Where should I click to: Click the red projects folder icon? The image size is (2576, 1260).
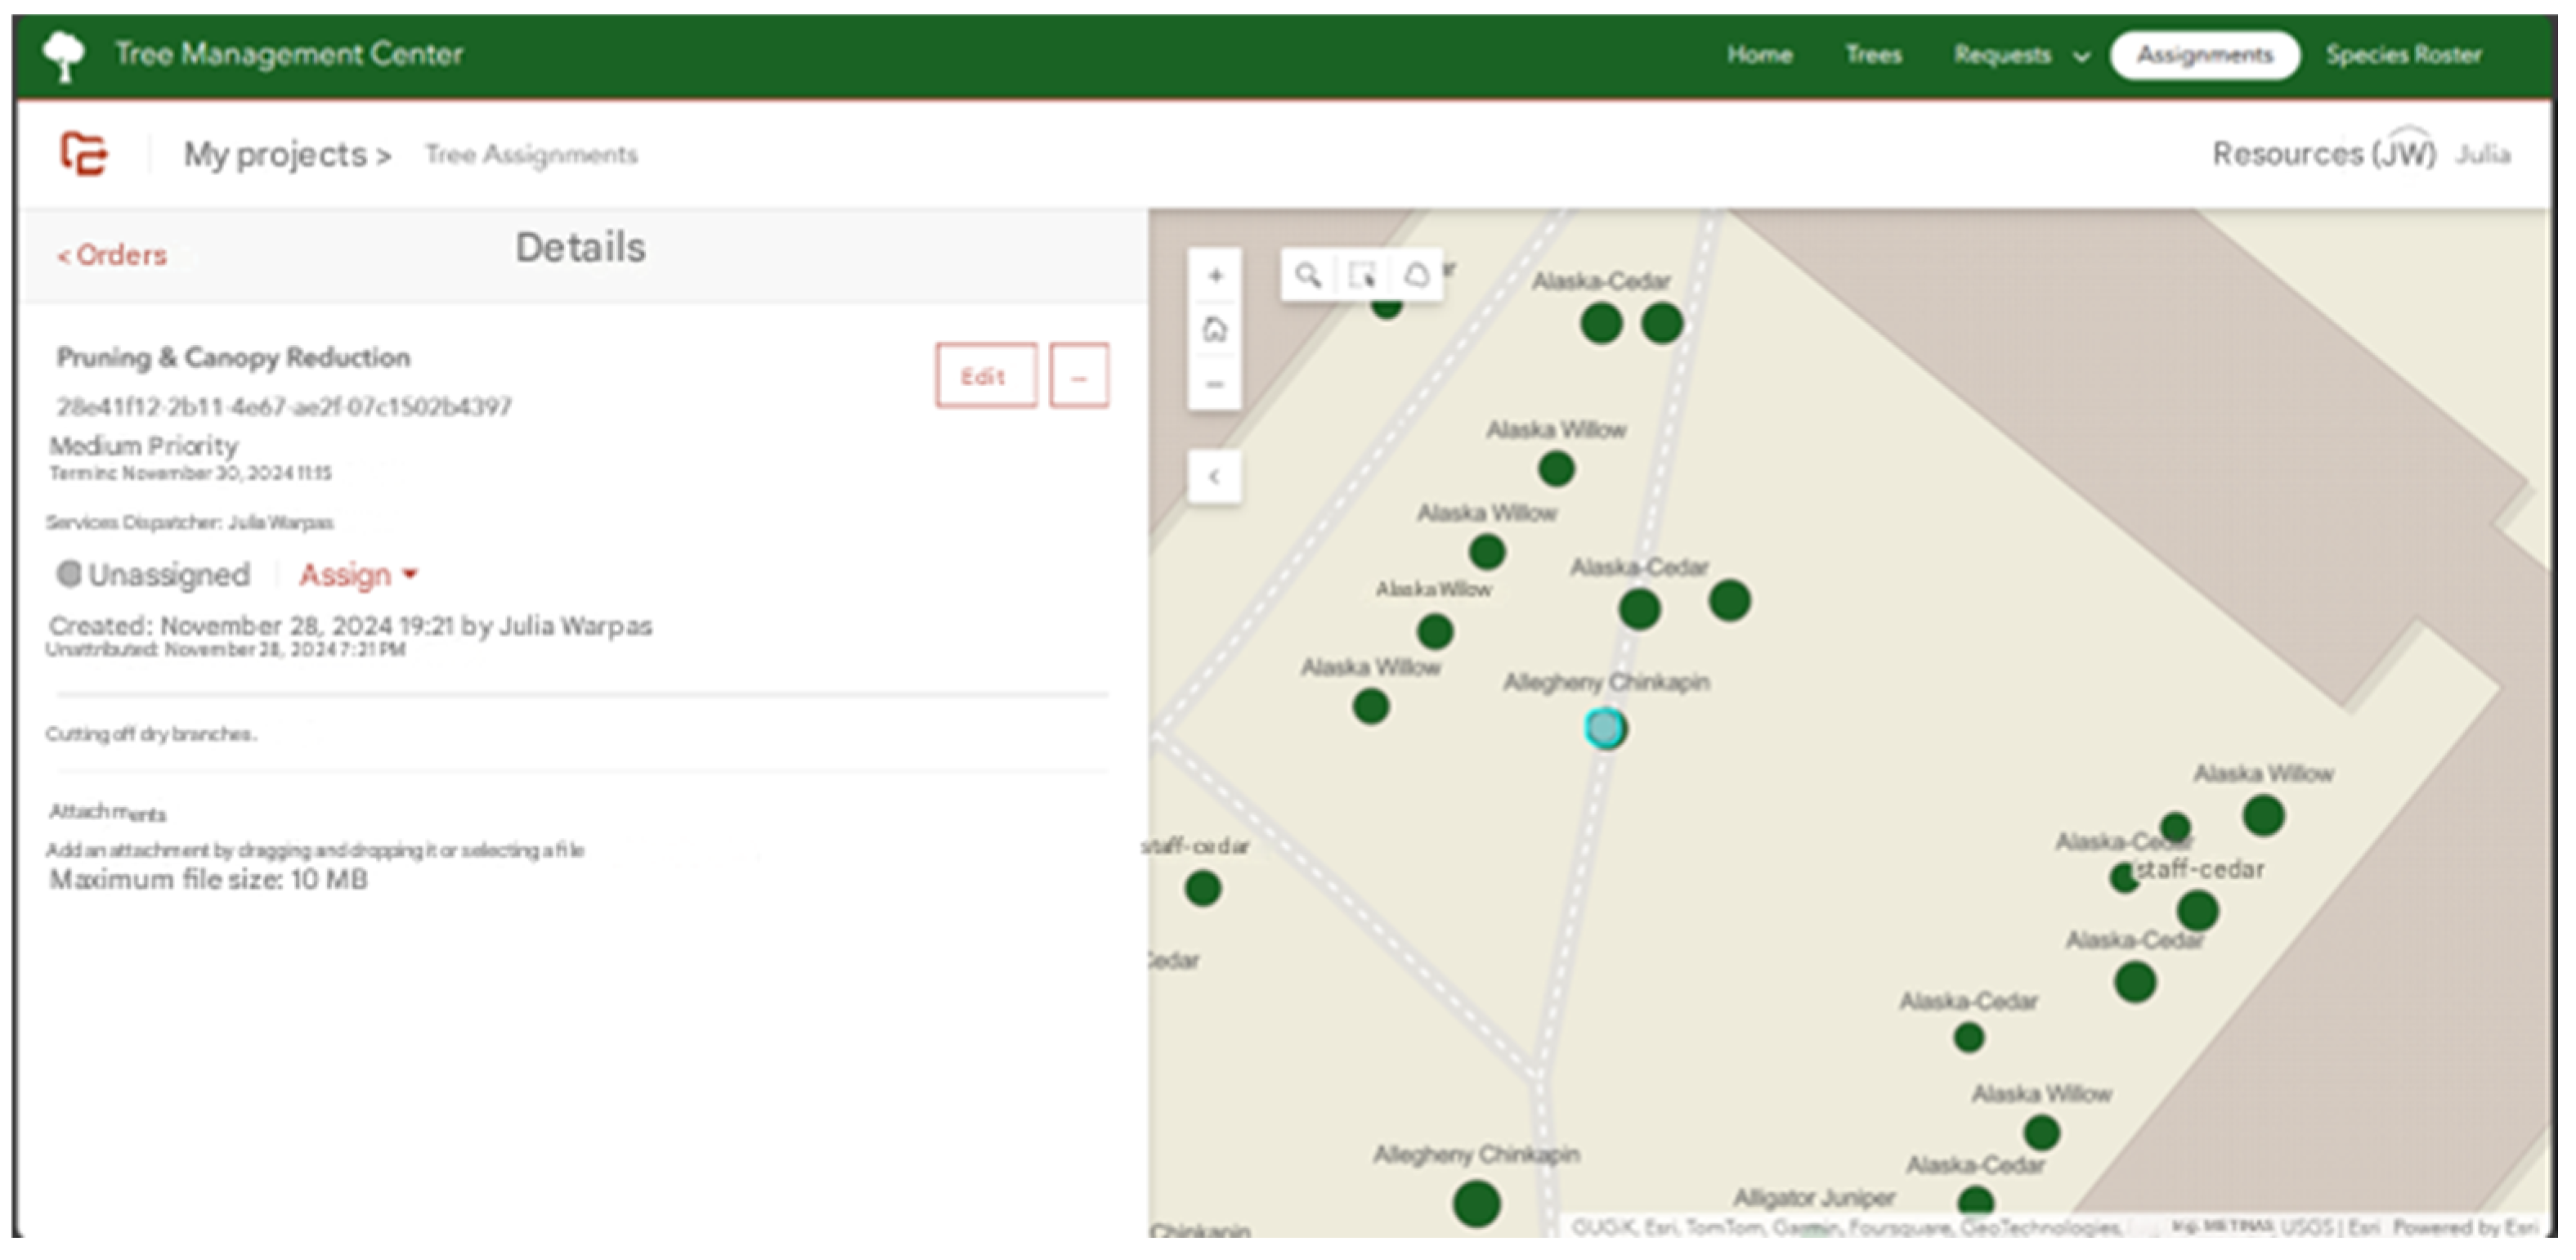pos(84,154)
